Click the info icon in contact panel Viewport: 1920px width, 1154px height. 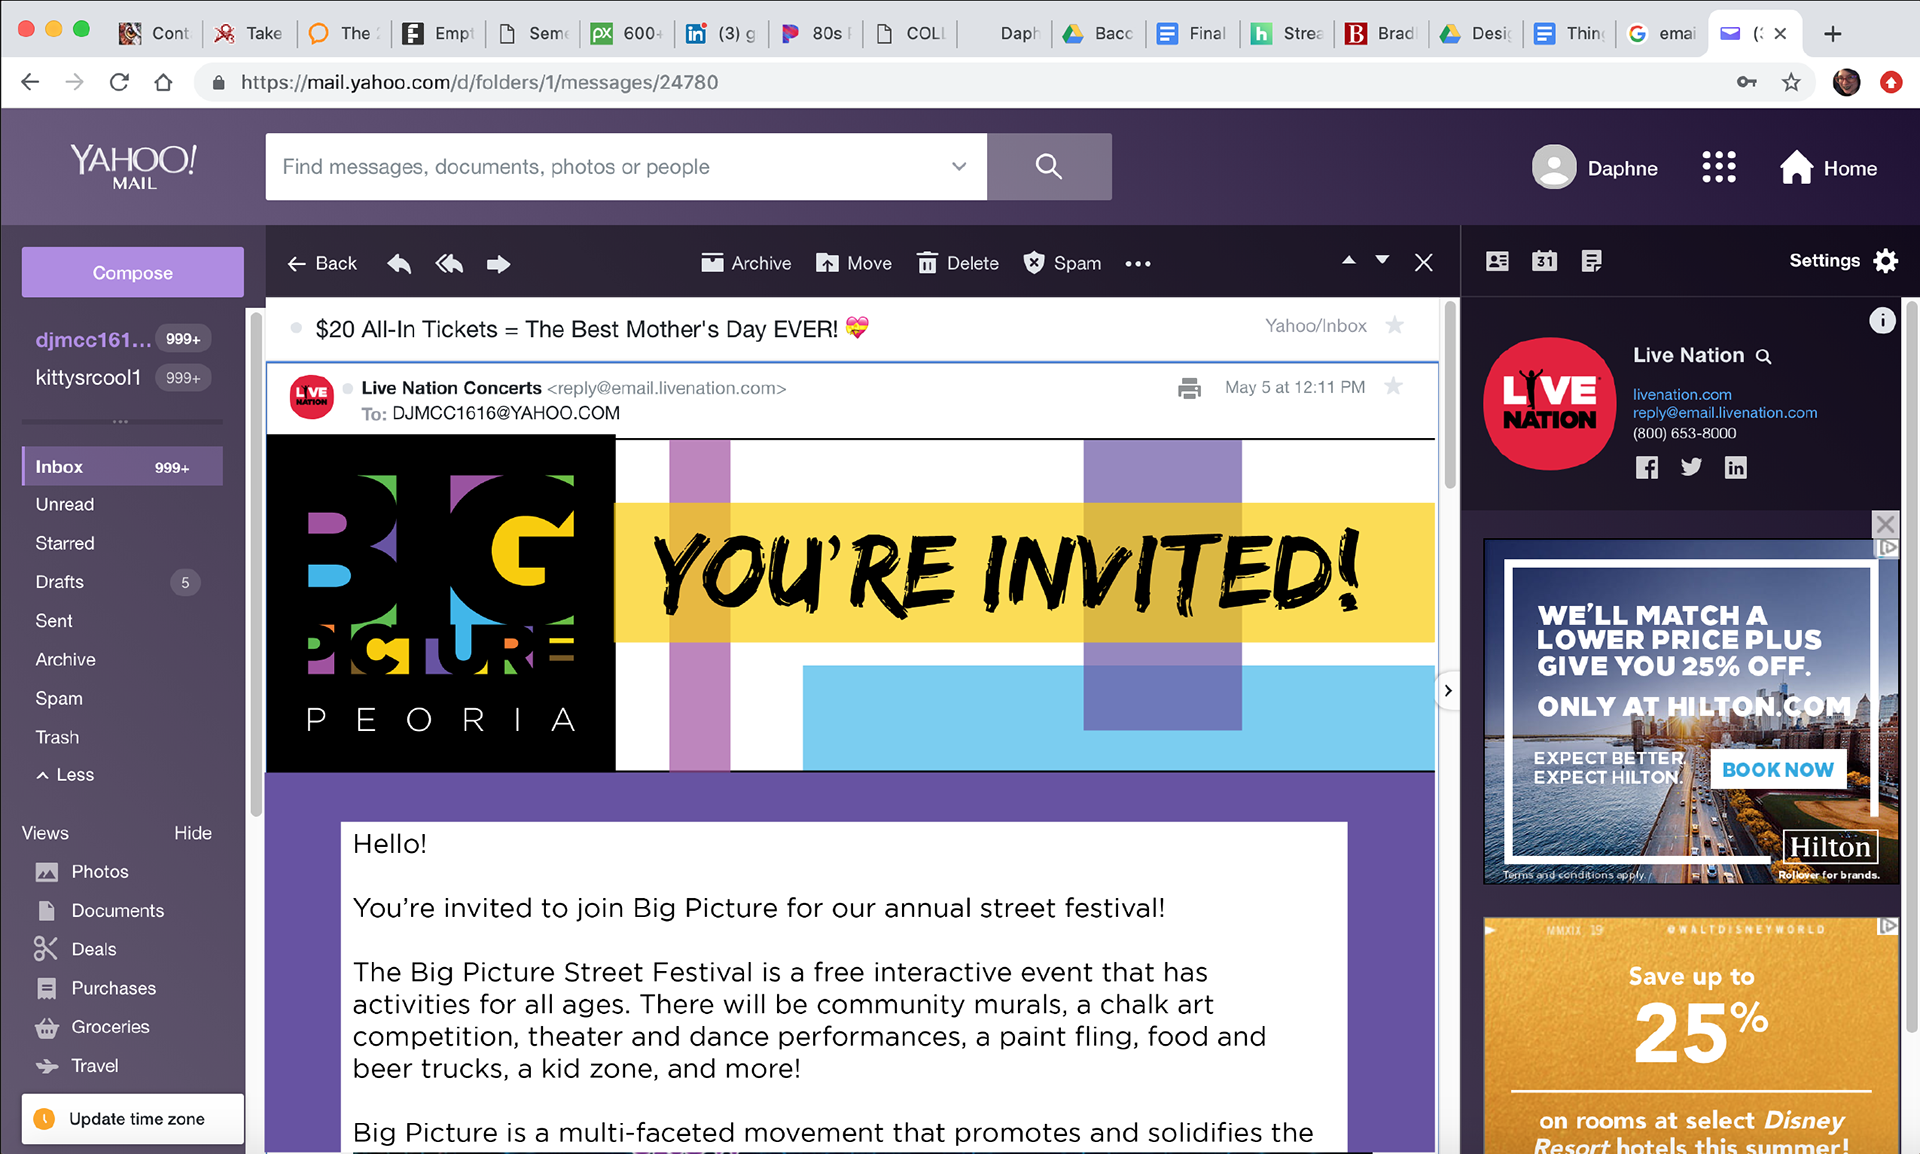click(1882, 320)
